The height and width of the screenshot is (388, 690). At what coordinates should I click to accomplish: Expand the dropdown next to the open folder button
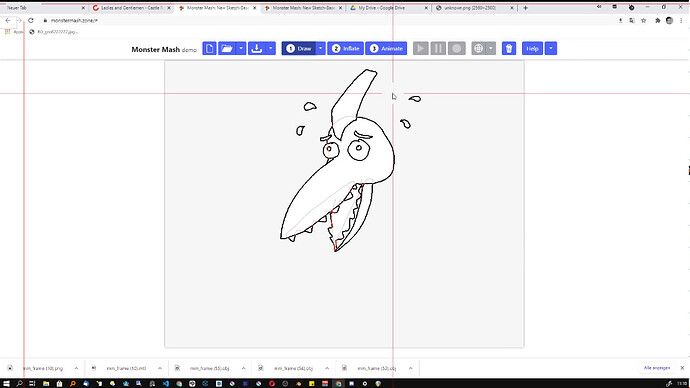tap(241, 48)
